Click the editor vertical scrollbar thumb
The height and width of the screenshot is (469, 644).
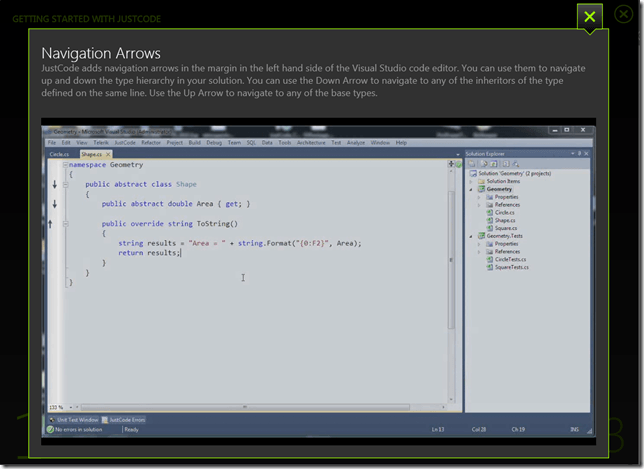451,260
